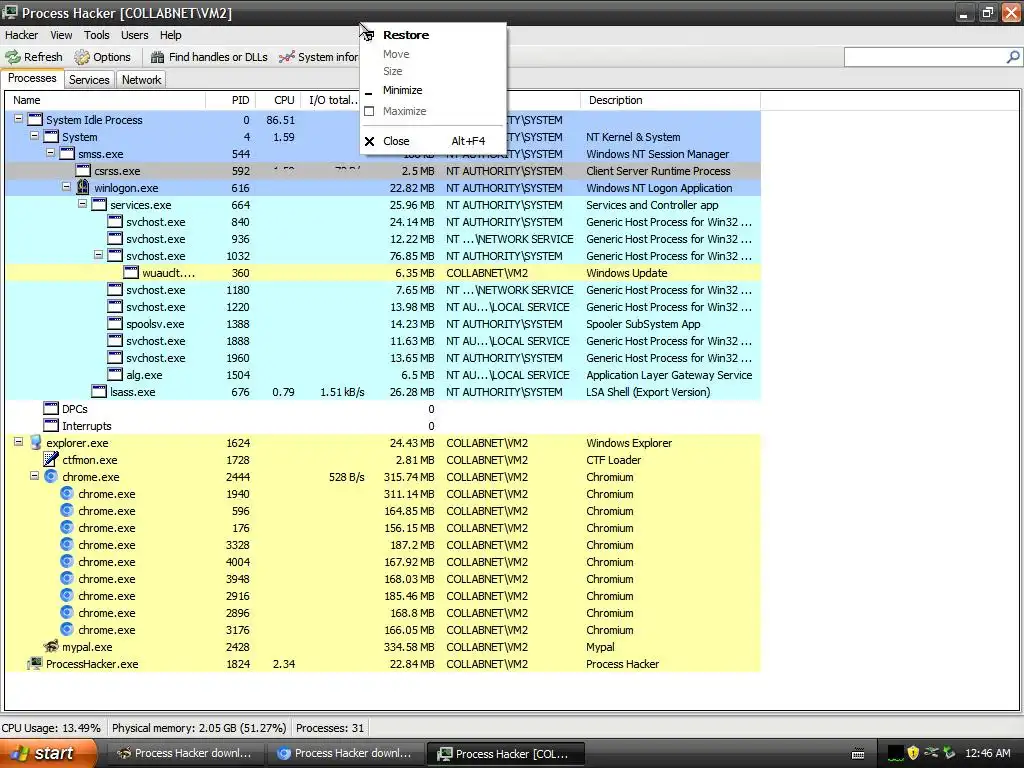The image size is (1024, 768).
Task: Sort by the Name column header
Action: click(106, 100)
